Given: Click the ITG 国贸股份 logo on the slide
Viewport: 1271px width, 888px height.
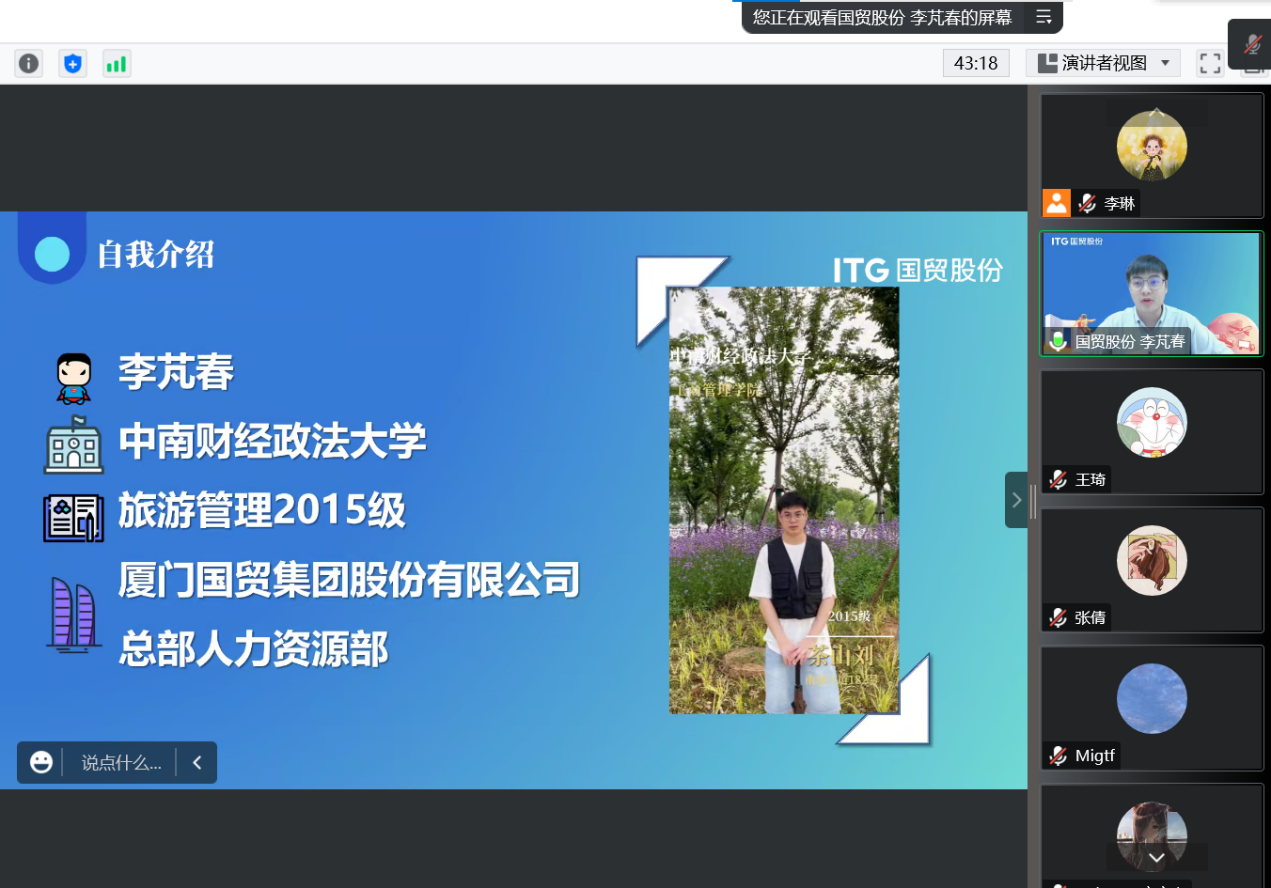Looking at the screenshot, I should click(x=918, y=270).
